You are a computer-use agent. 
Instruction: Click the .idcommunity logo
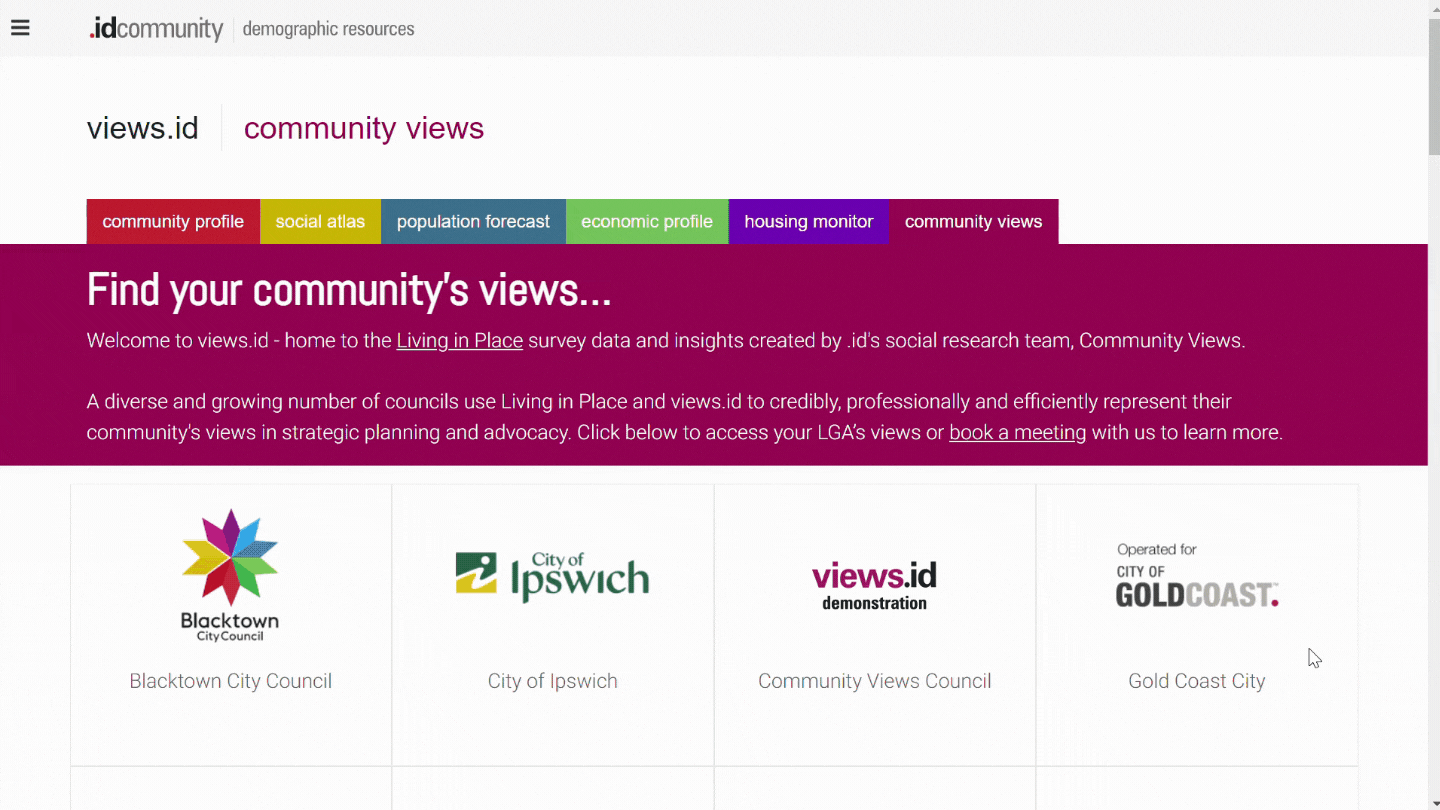156,29
